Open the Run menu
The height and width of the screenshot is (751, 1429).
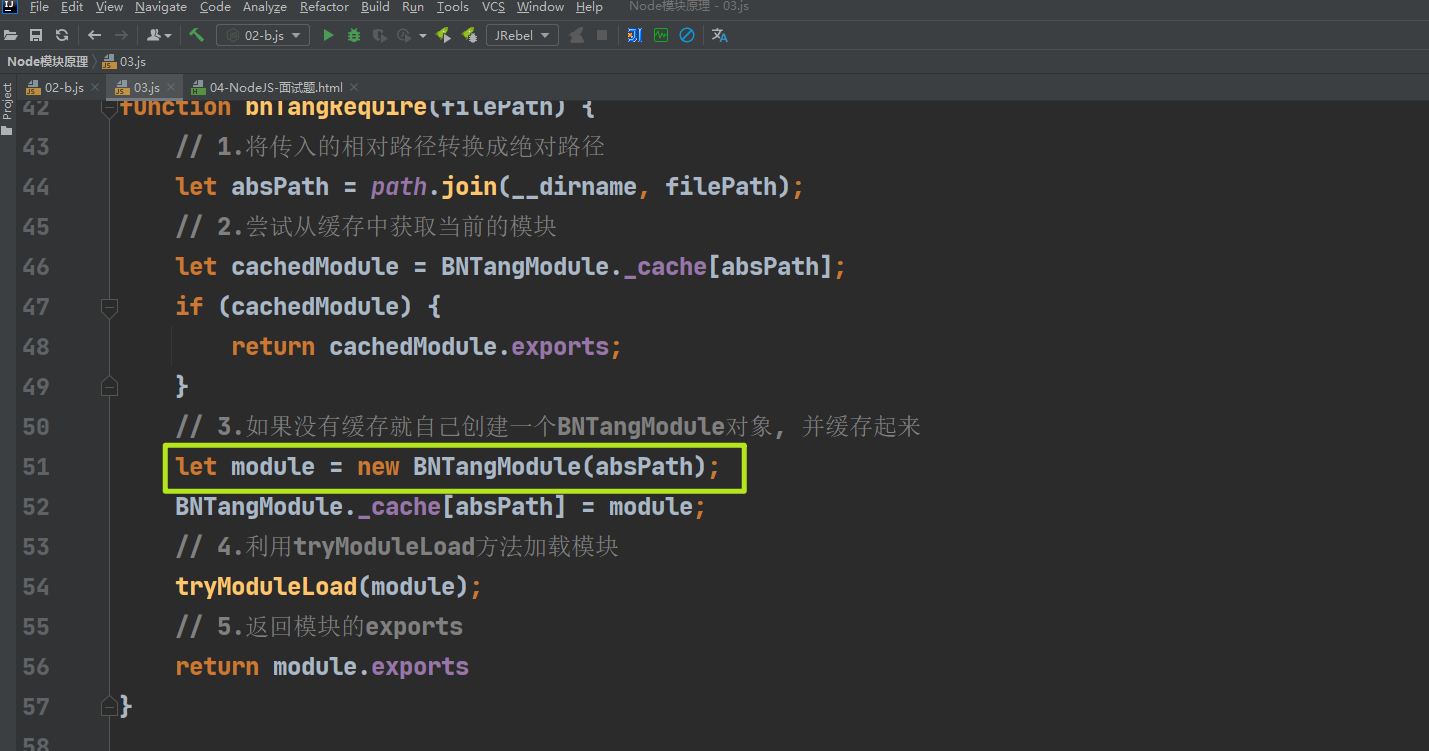[x=413, y=7]
